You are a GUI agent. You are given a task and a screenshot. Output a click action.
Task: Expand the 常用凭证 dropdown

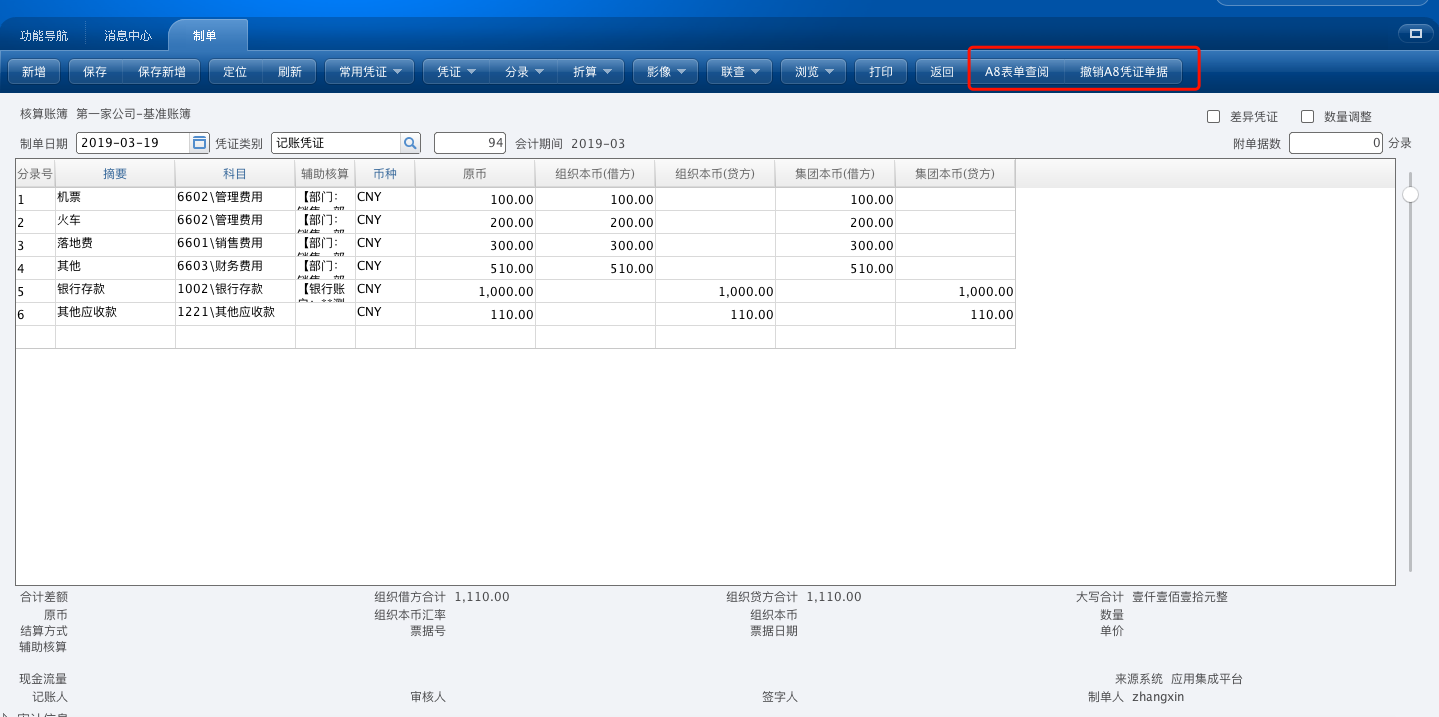click(x=370, y=72)
